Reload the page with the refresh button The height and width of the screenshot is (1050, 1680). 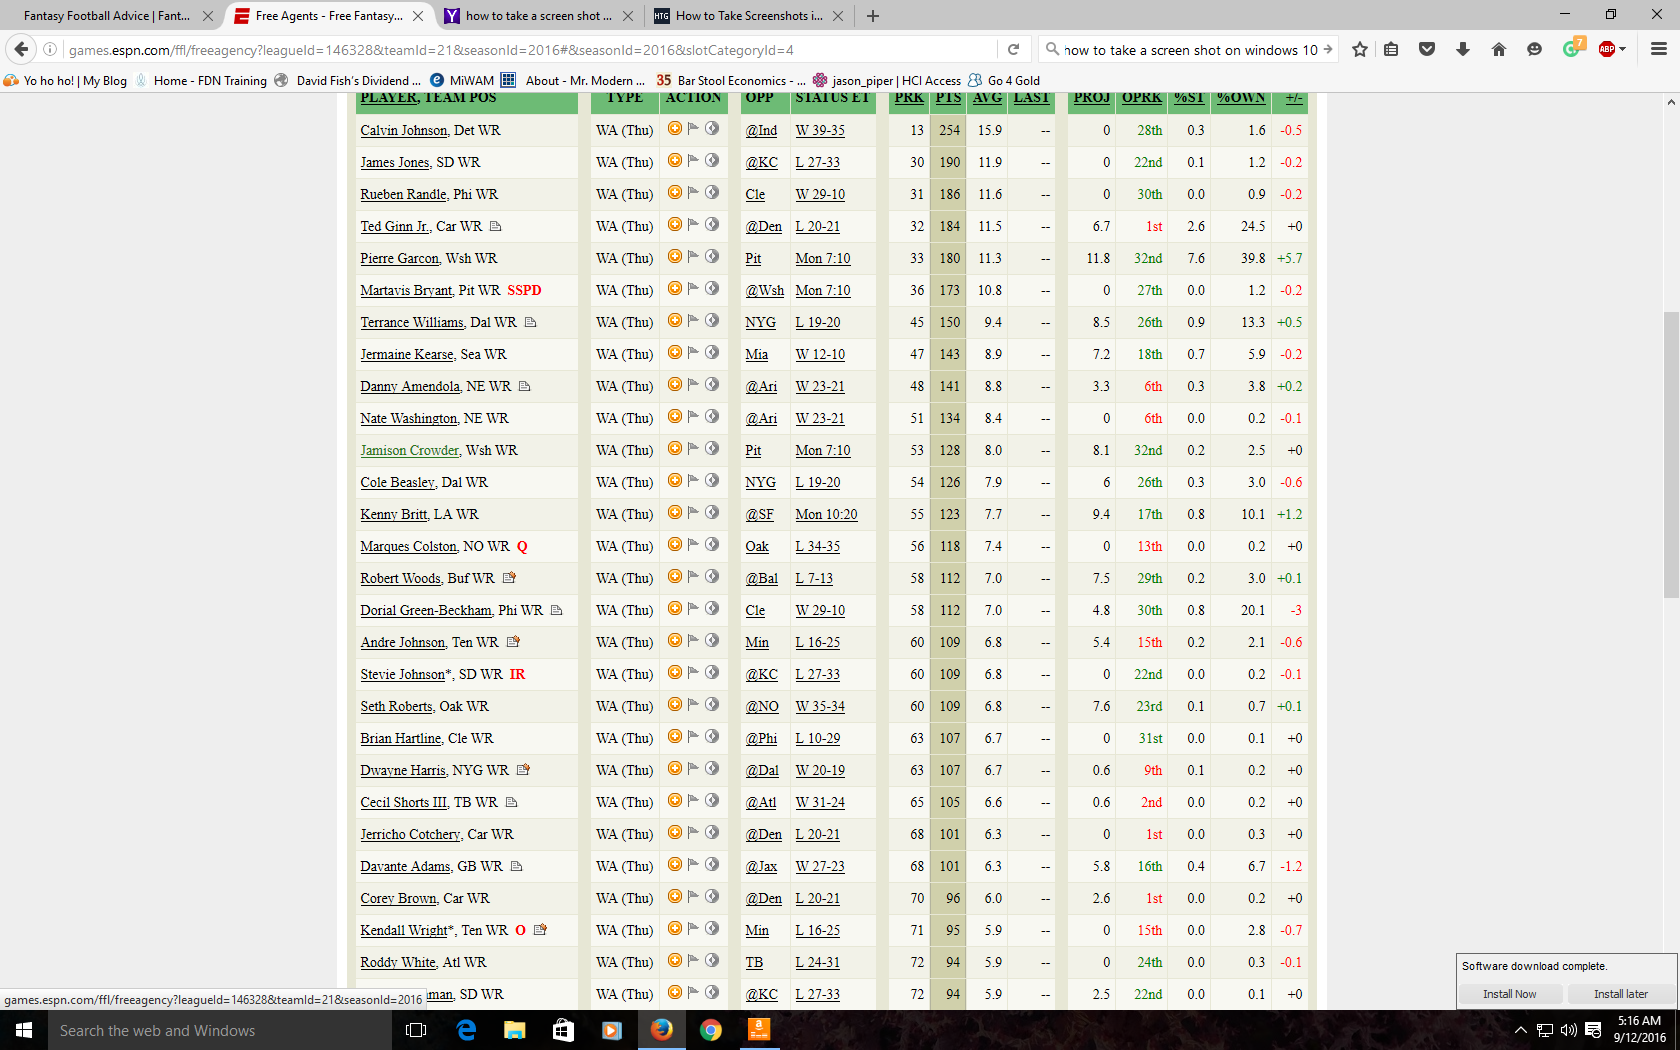point(1013,49)
